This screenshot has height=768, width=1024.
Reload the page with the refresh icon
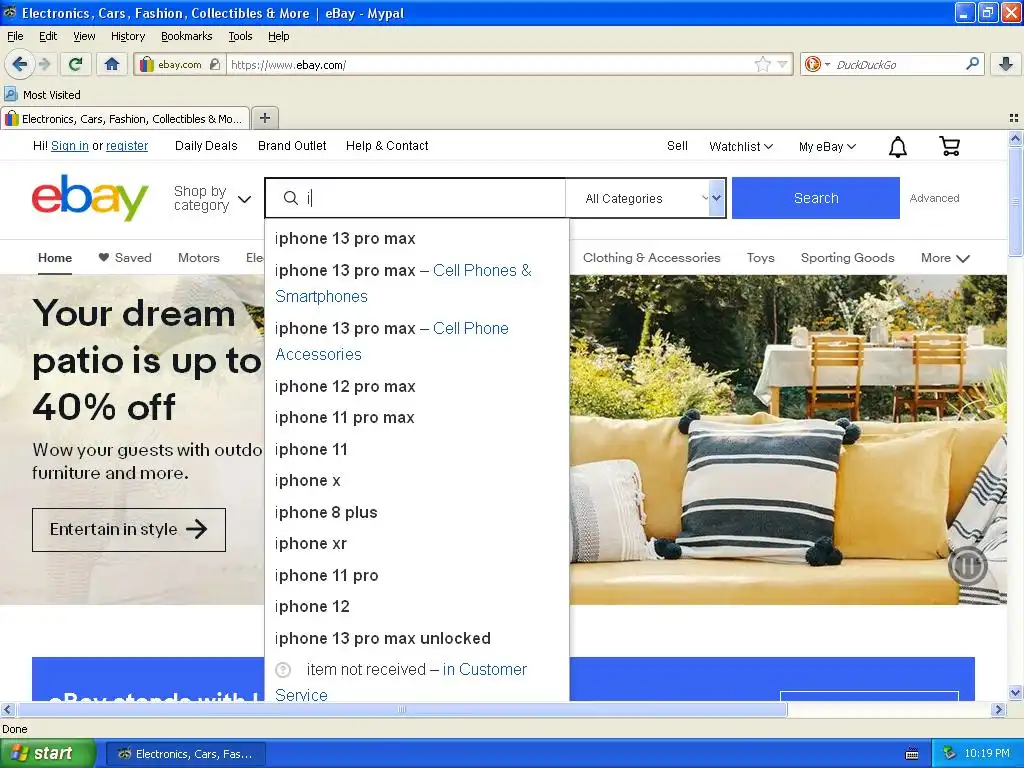[76, 64]
